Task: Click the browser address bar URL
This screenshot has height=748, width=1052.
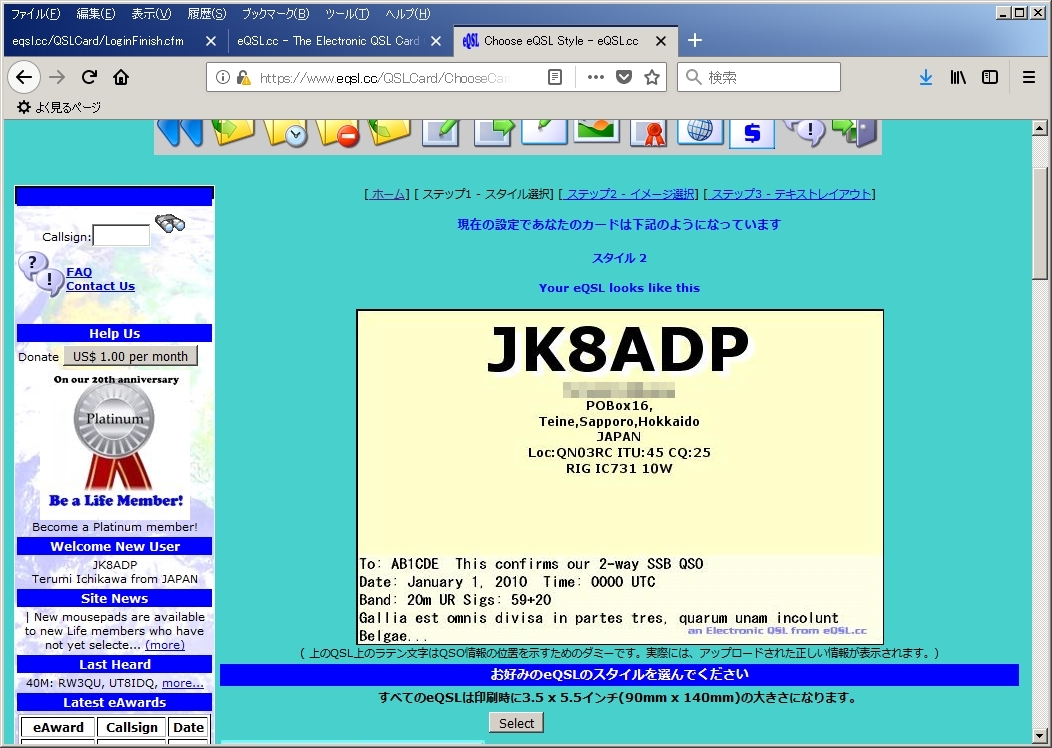Action: pyautogui.click(x=385, y=78)
